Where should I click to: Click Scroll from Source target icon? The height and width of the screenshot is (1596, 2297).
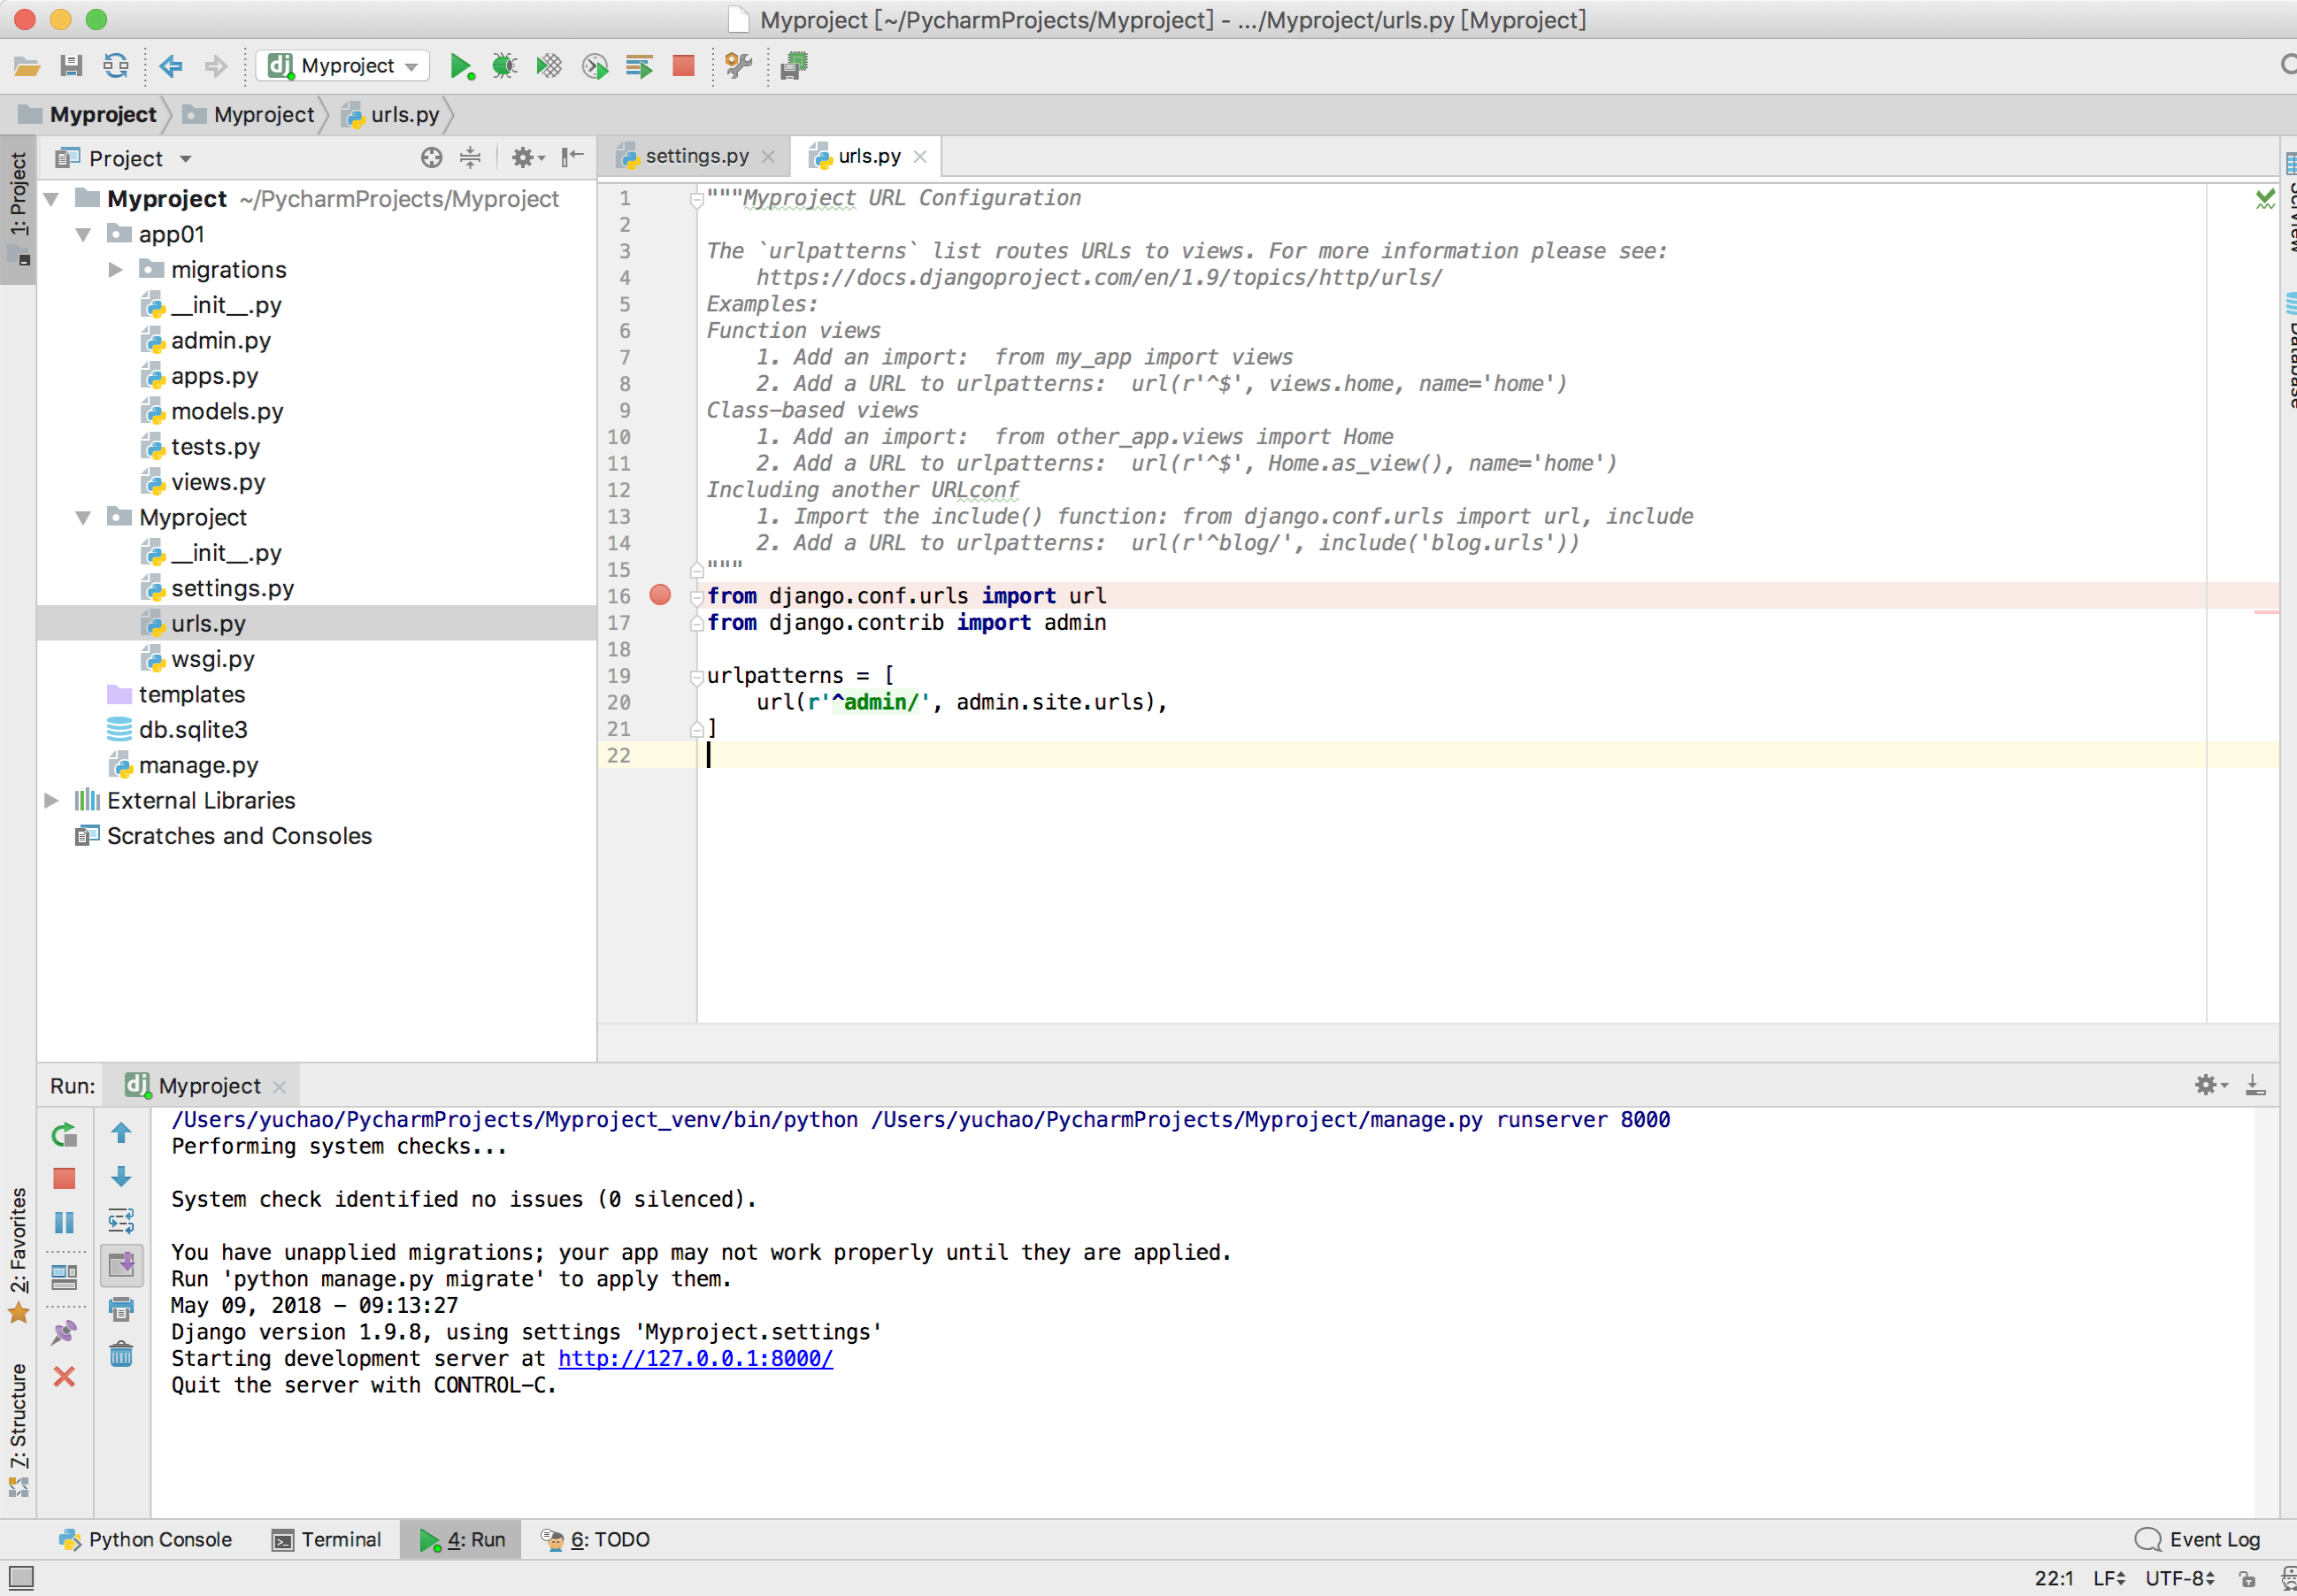point(431,158)
